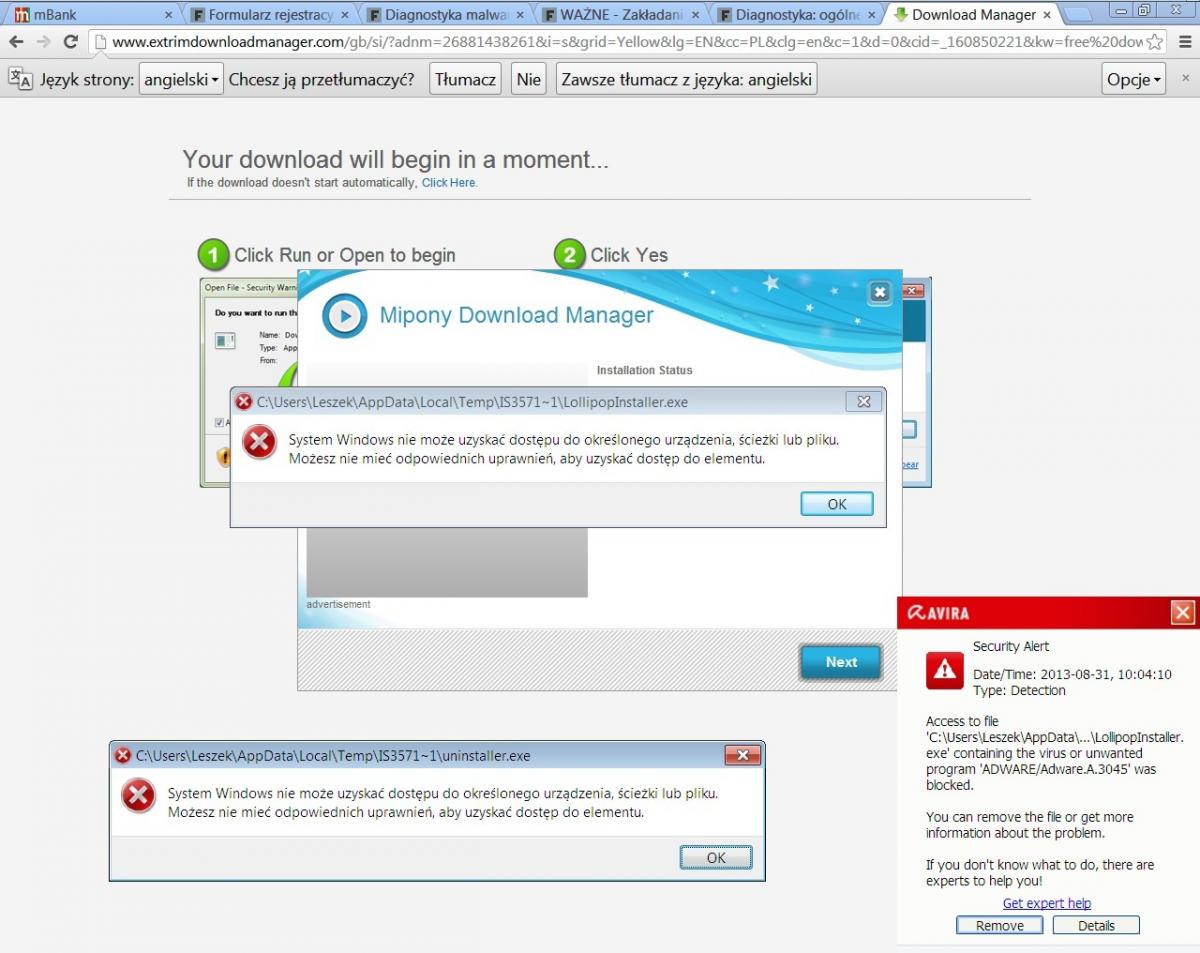The width and height of the screenshot is (1200, 953).
Task: Click Remove in the Avira alert
Action: (1000, 926)
